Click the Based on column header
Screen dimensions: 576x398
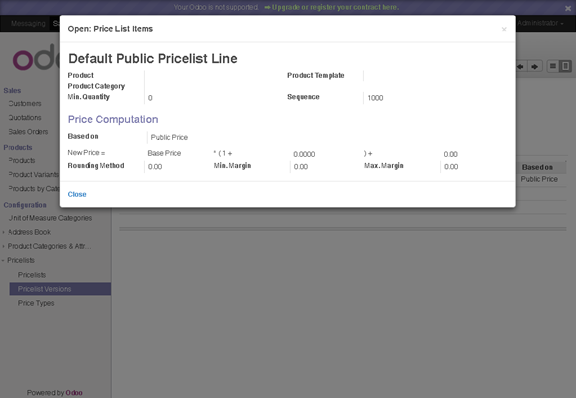pos(537,168)
